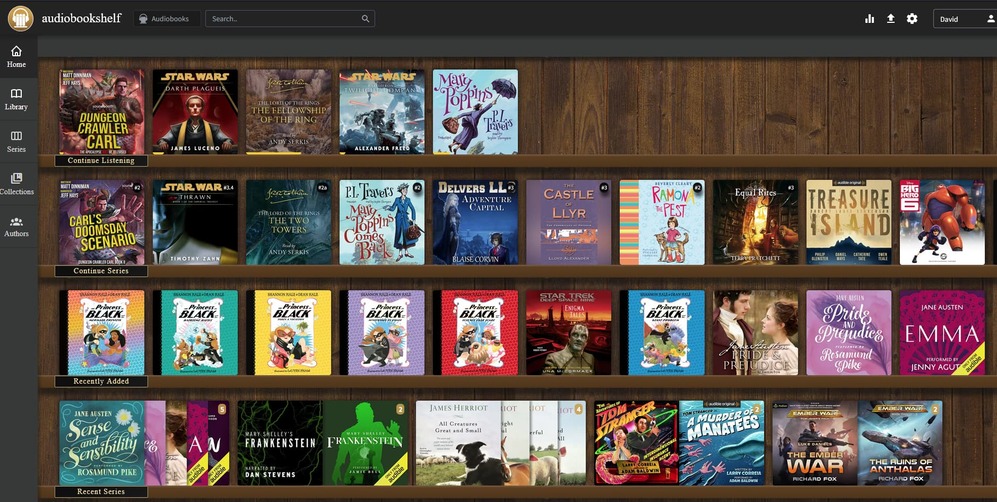The image size is (997, 502).
Task: Open Tom Stranger adventures cover
Action: click(x=636, y=443)
